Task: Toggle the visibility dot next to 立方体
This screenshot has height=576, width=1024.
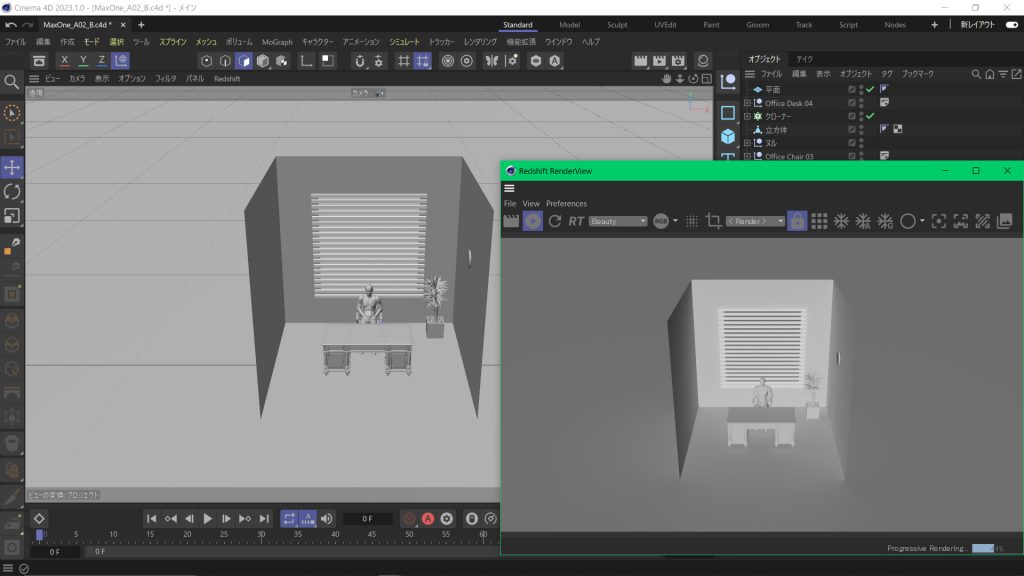Action: point(861,129)
